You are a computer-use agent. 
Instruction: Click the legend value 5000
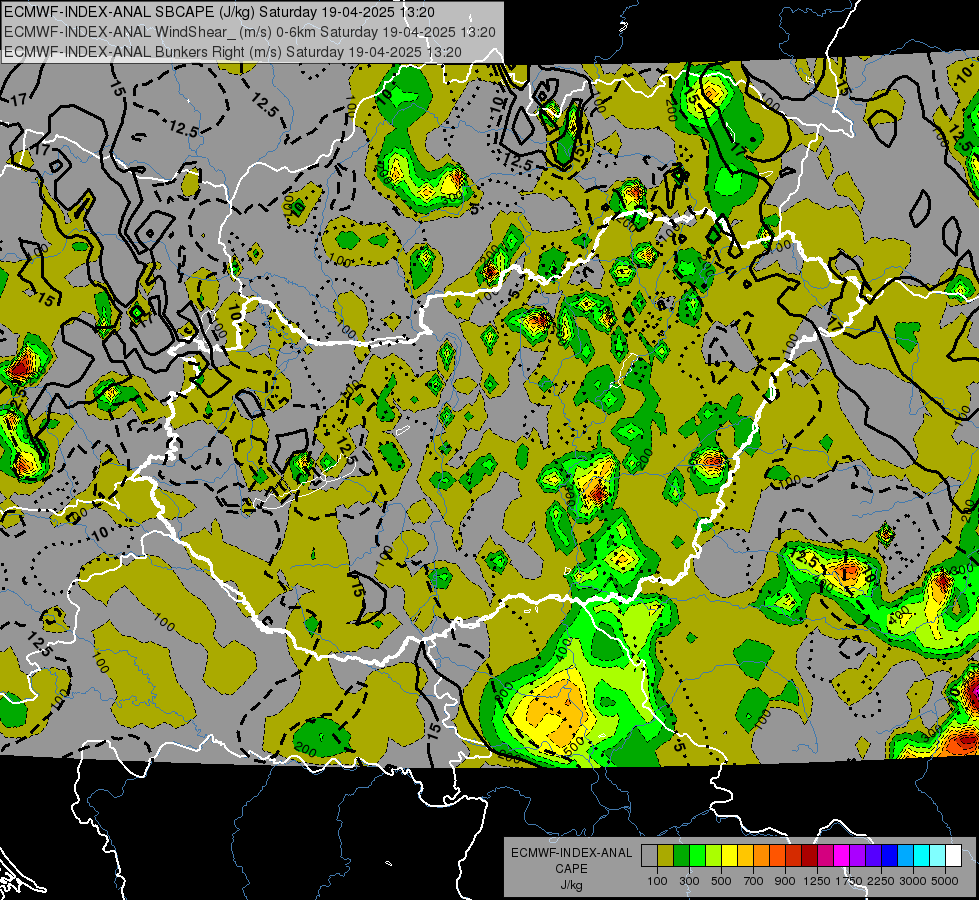(x=945, y=881)
